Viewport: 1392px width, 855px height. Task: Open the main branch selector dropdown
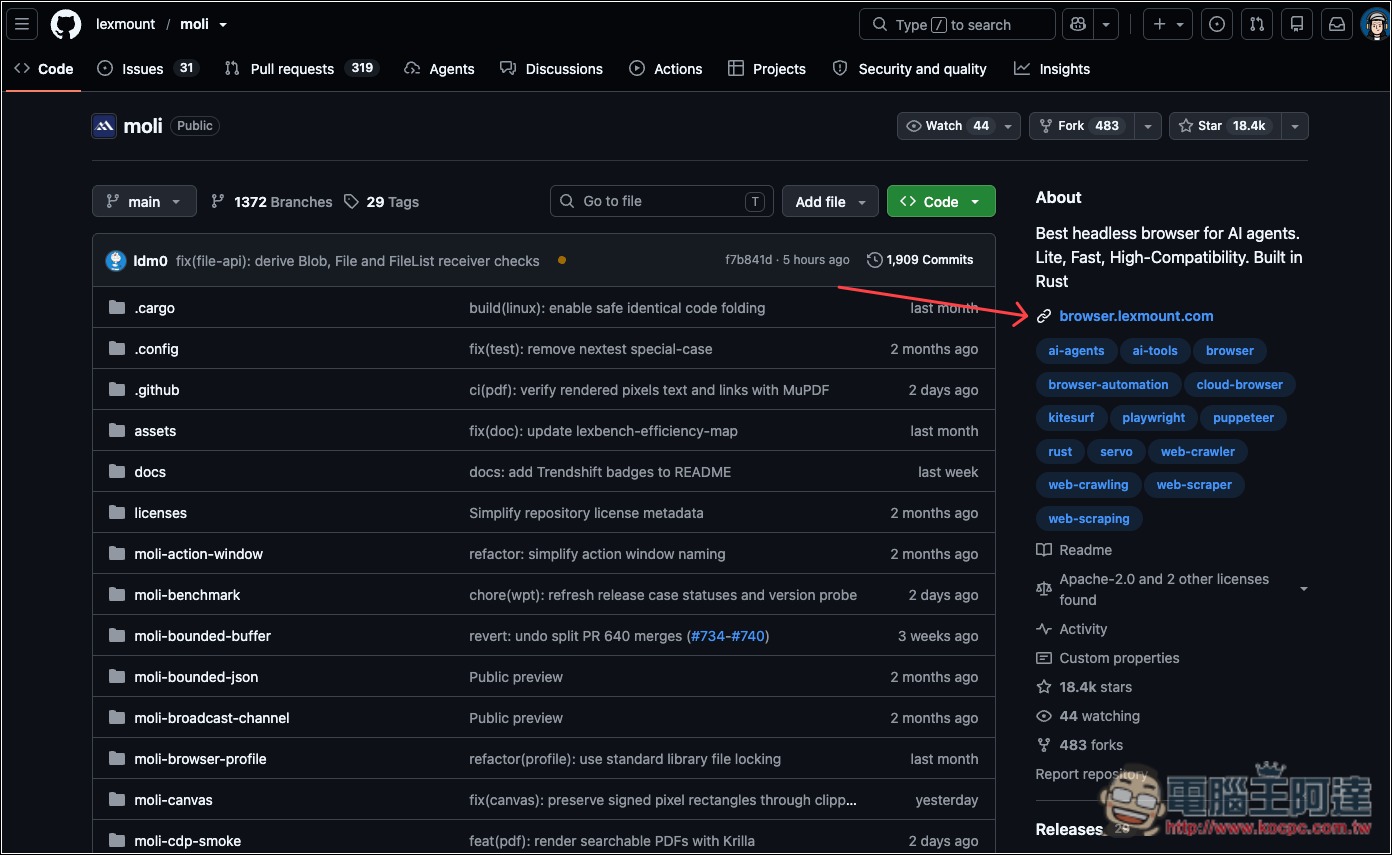tap(144, 201)
